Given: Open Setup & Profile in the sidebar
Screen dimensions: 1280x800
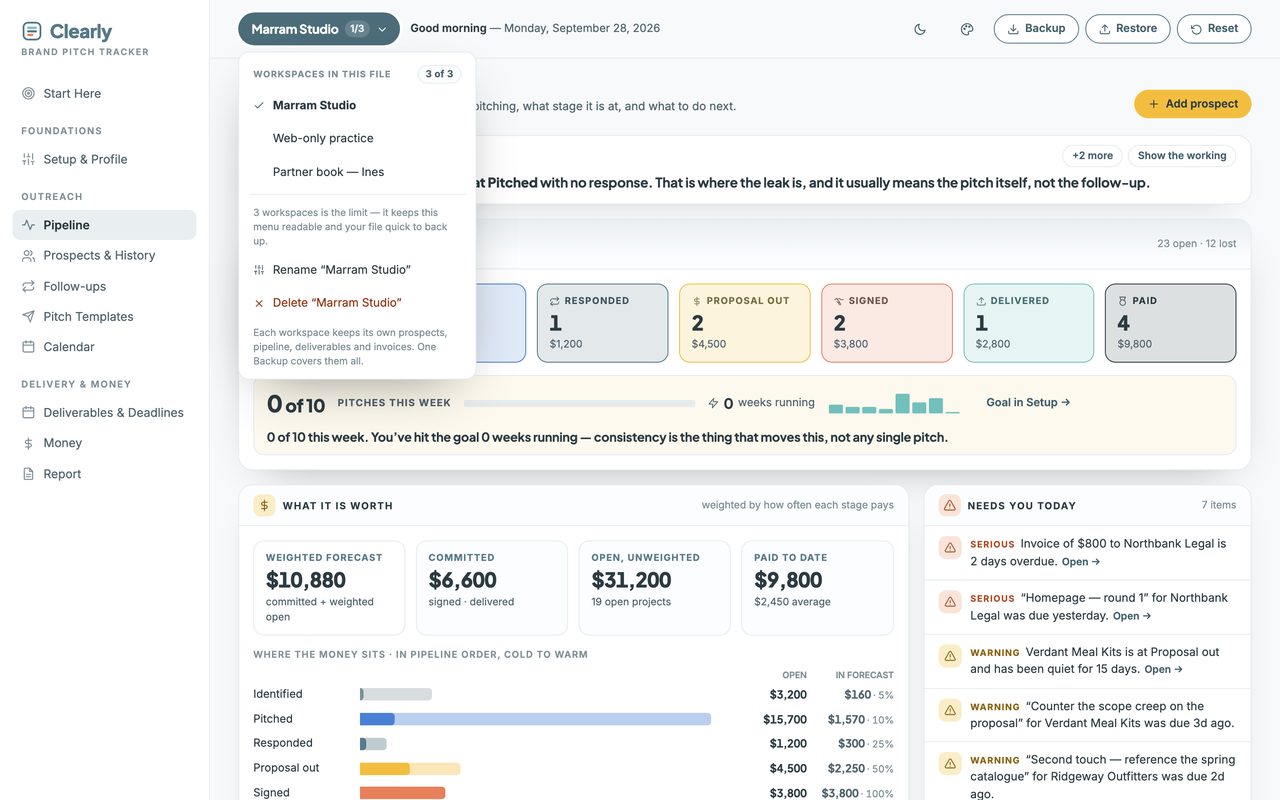Looking at the screenshot, I should point(104,159).
